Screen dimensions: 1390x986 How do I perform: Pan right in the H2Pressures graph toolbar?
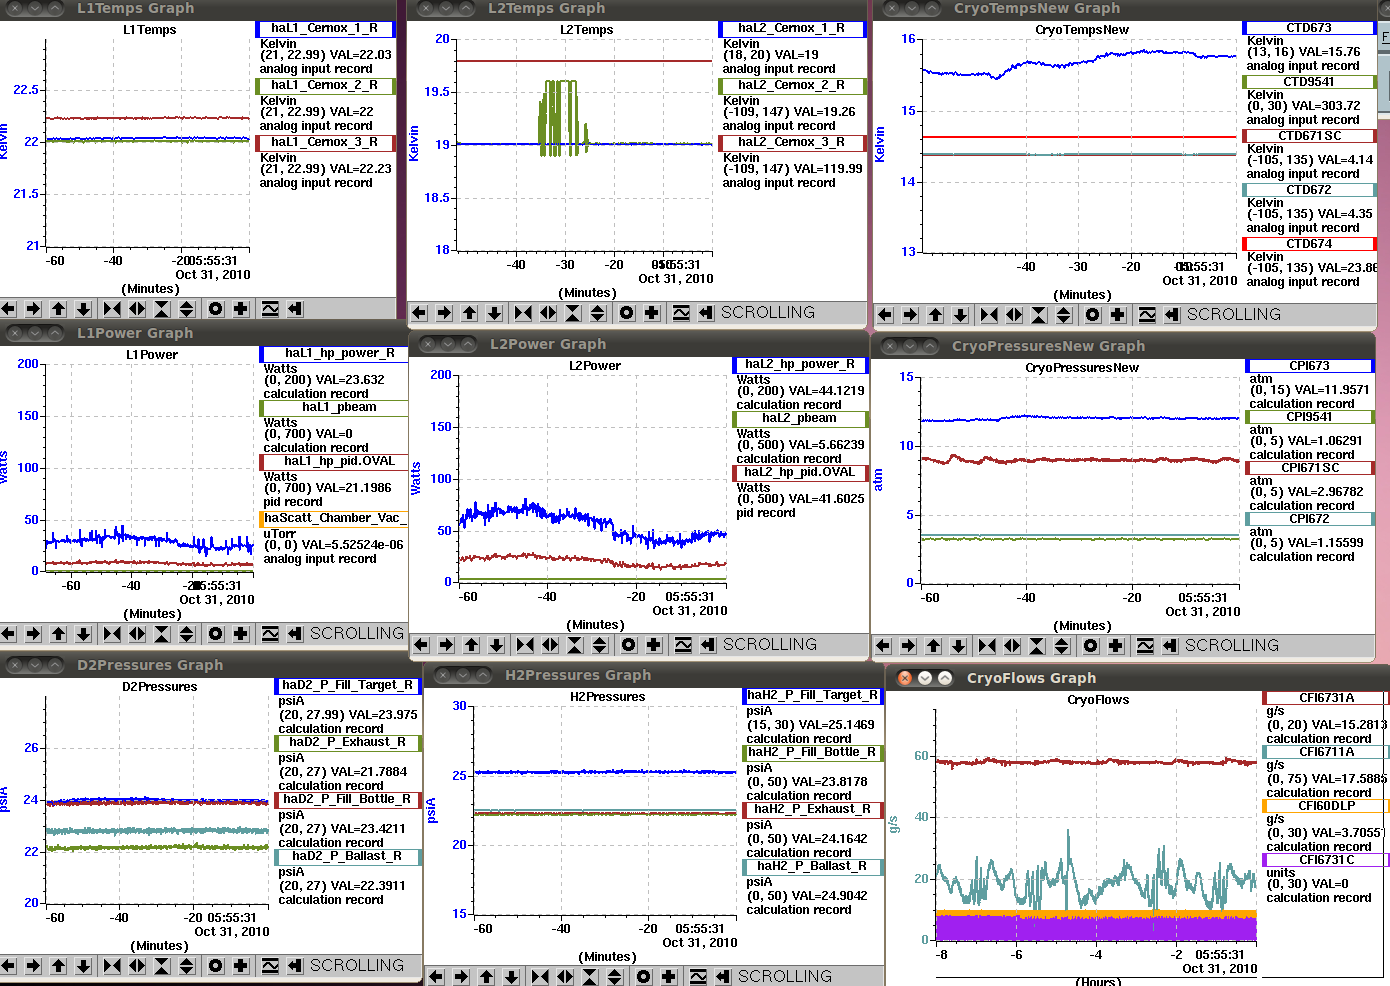[461, 977]
